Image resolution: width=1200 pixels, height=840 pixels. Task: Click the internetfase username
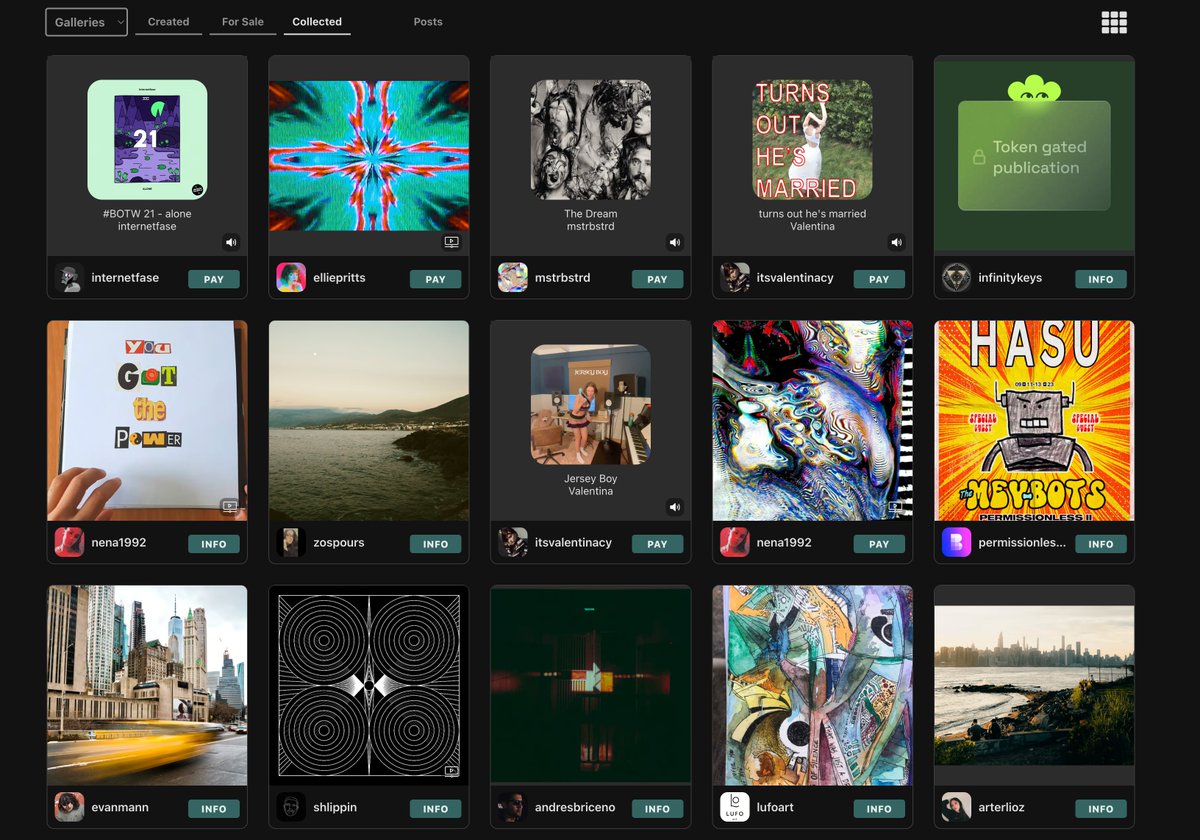click(125, 278)
